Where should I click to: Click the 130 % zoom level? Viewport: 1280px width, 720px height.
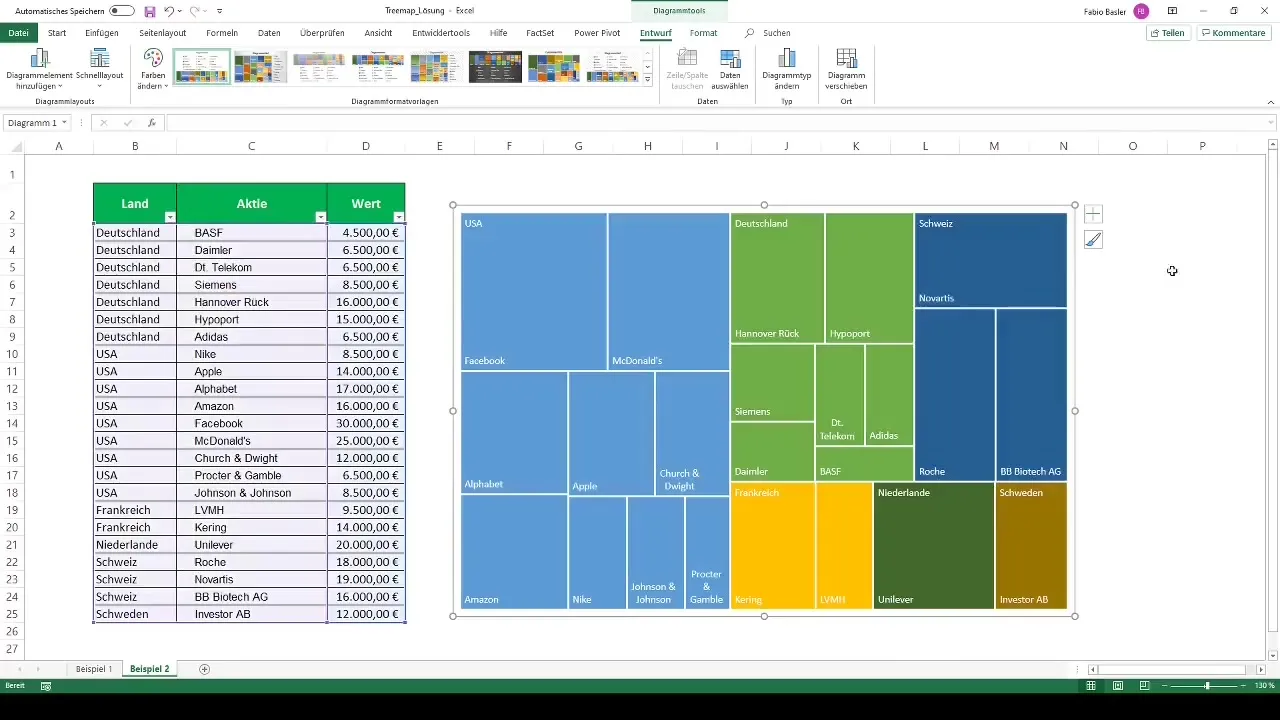[x=1265, y=686]
